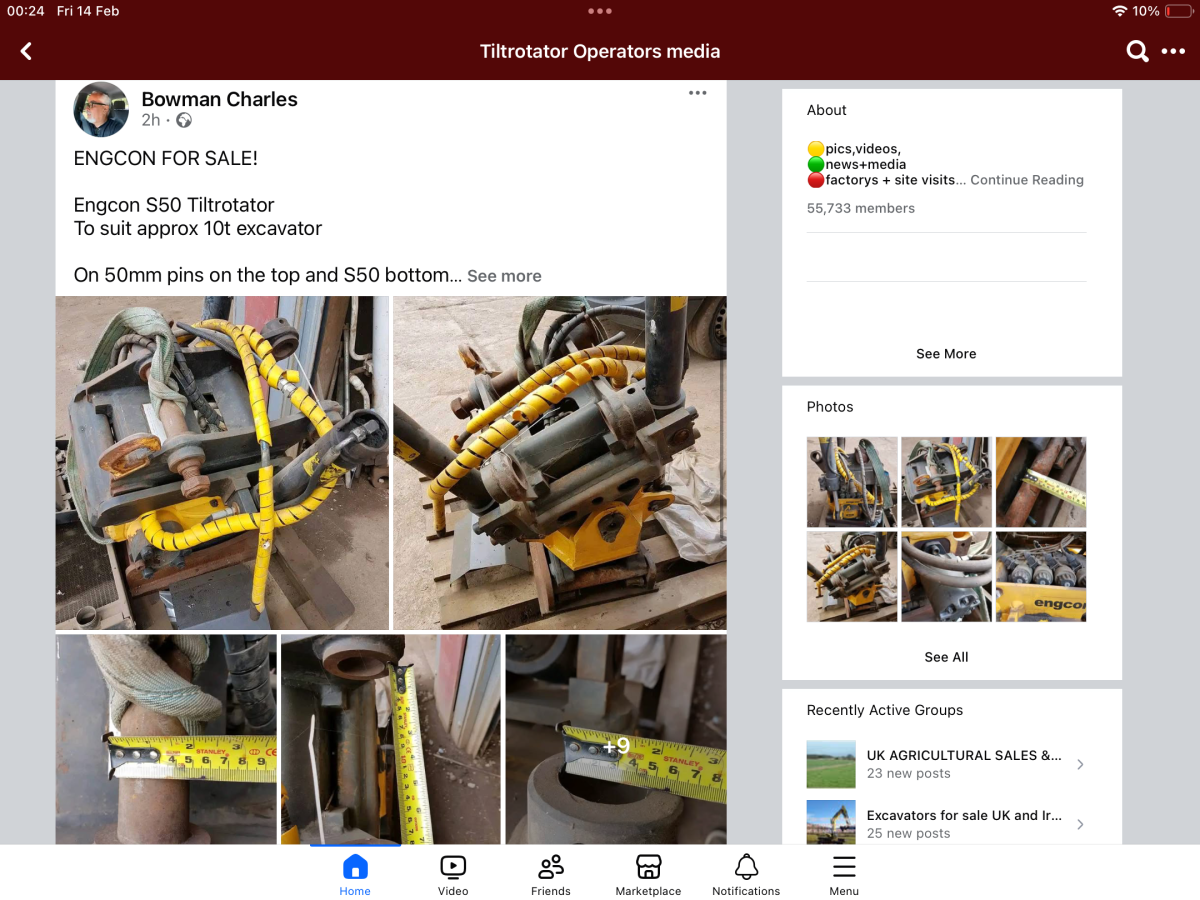Open Bowman Charles profile picture
1200x900 pixels.
[101, 110]
